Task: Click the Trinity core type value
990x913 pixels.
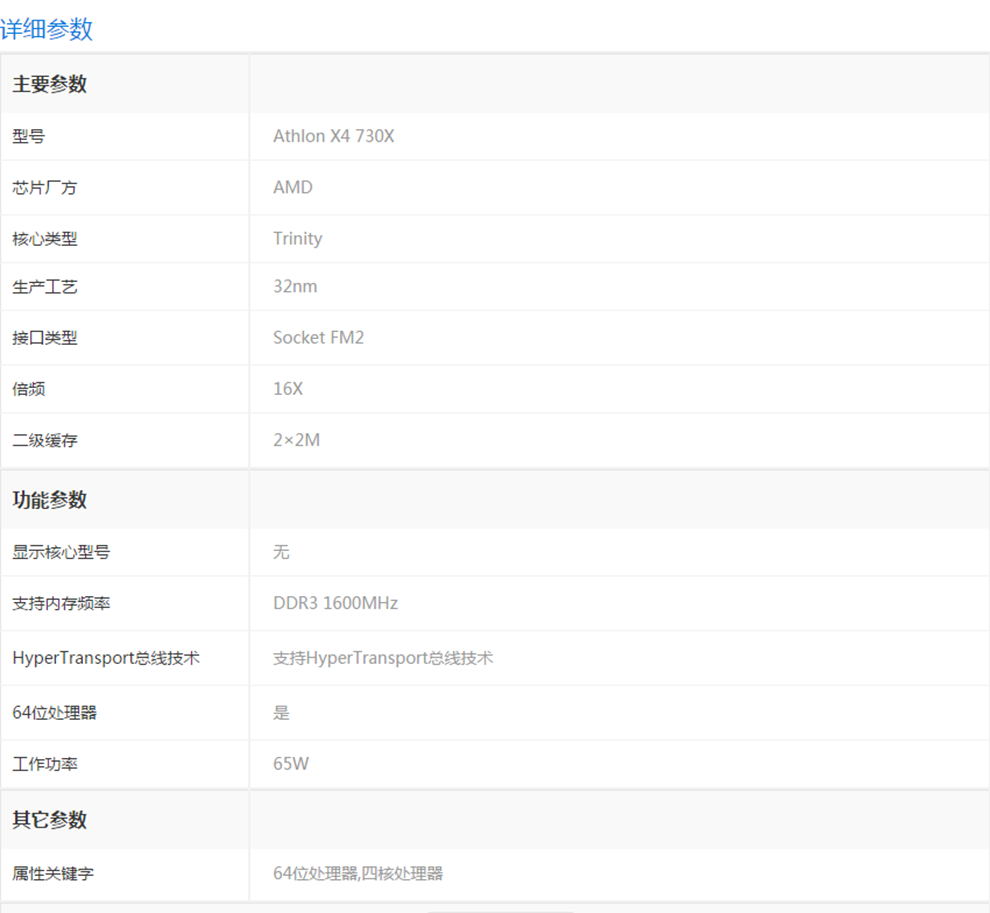Action: click(297, 238)
